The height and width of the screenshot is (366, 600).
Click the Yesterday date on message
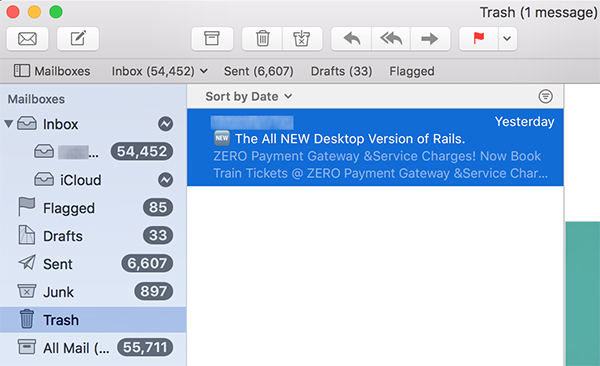coord(524,122)
